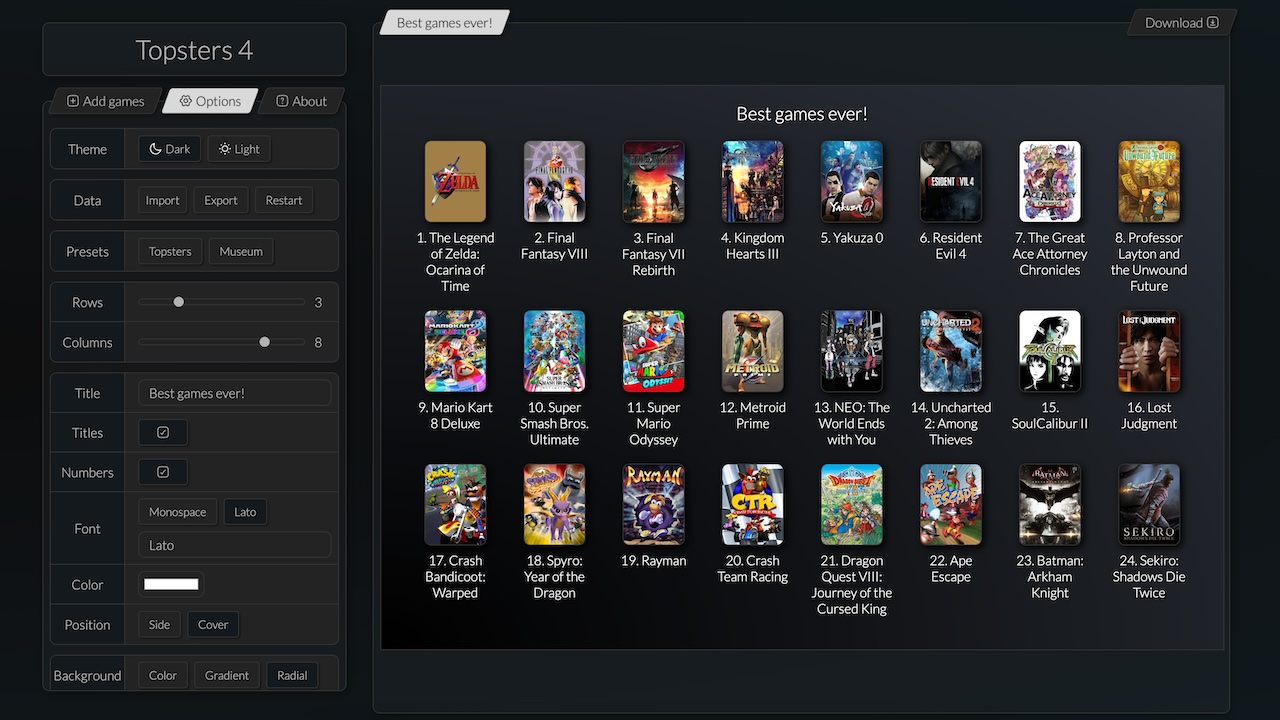Click the Resident Evil 4 cover

click(950, 181)
